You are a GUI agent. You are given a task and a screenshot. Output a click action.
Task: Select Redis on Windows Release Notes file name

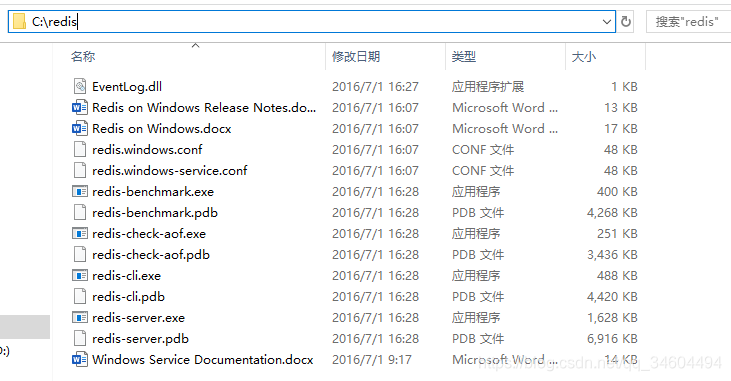(x=204, y=108)
